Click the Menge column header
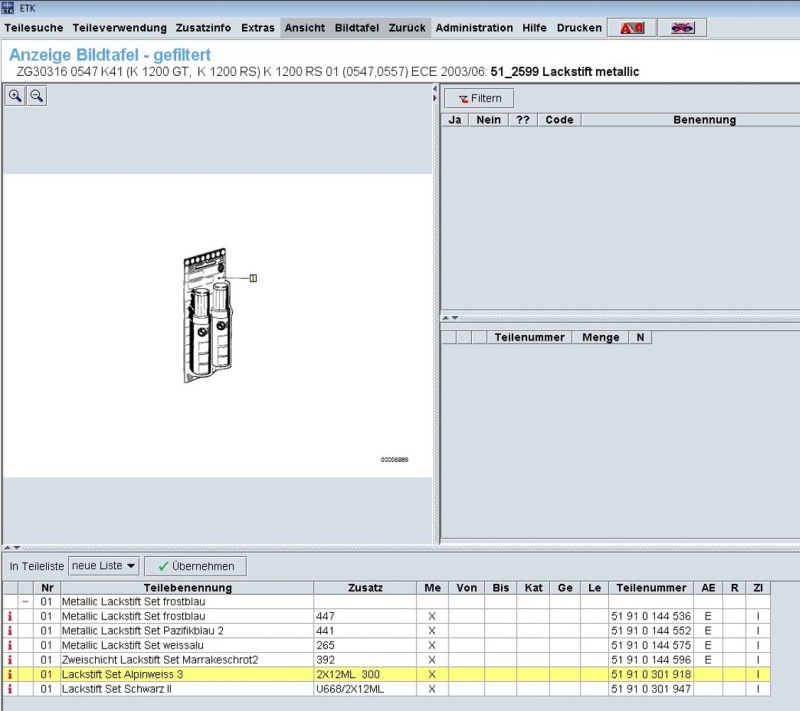 tap(601, 337)
